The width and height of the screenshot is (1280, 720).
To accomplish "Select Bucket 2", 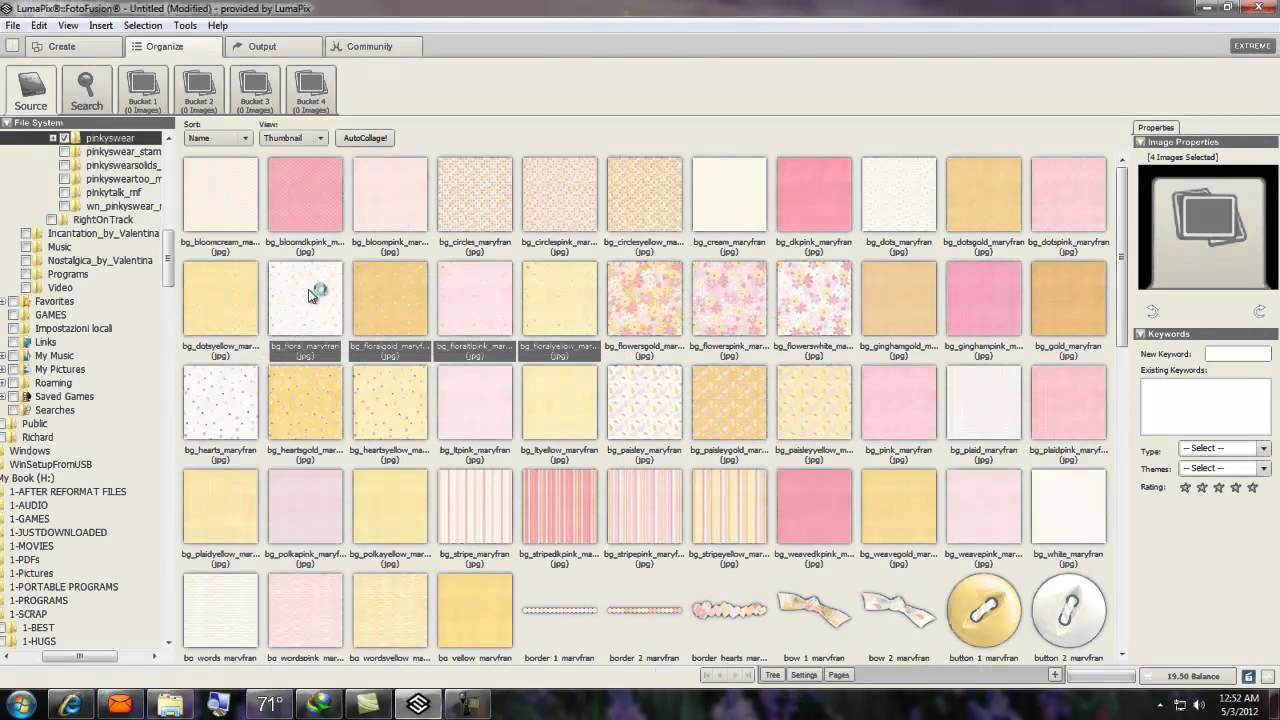I will (x=199, y=90).
